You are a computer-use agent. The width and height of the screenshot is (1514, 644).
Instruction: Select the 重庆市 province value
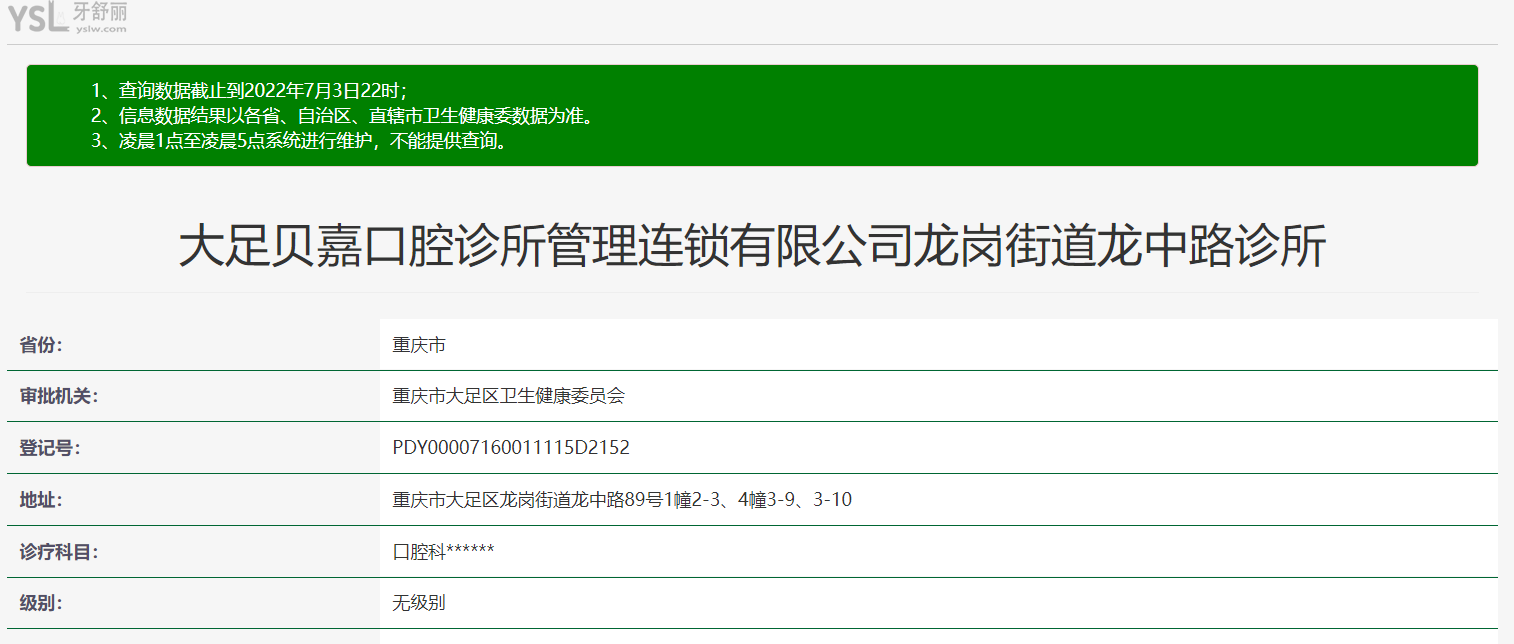click(418, 345)
